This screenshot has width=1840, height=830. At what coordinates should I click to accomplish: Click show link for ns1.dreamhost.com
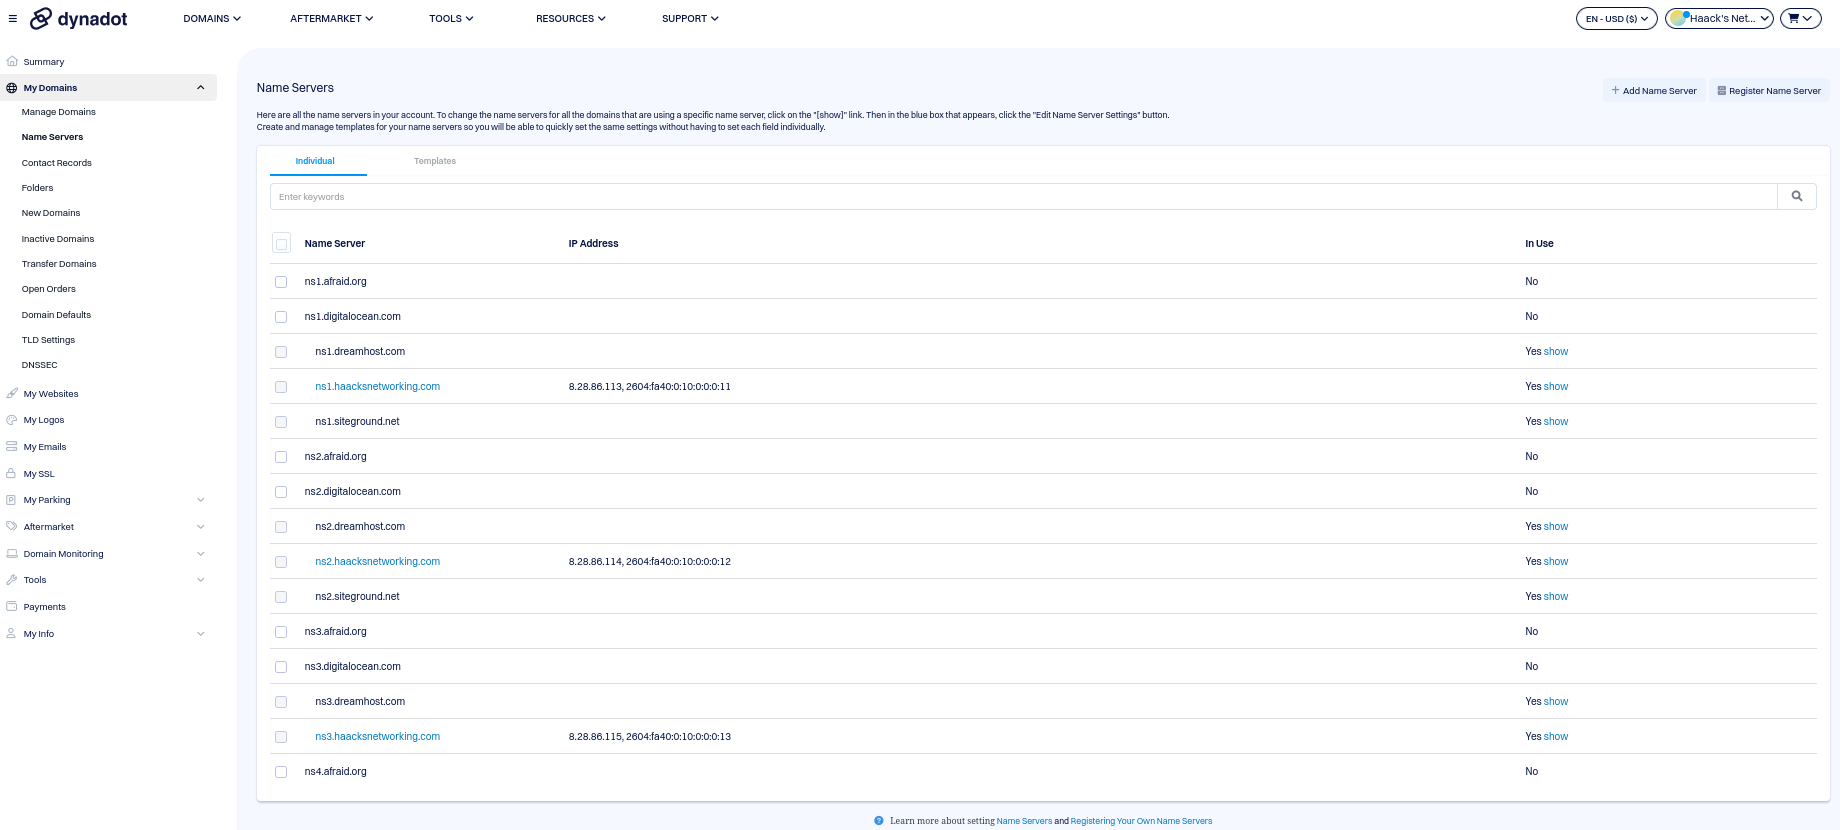pyautogui.click(x=1556, y=351)
